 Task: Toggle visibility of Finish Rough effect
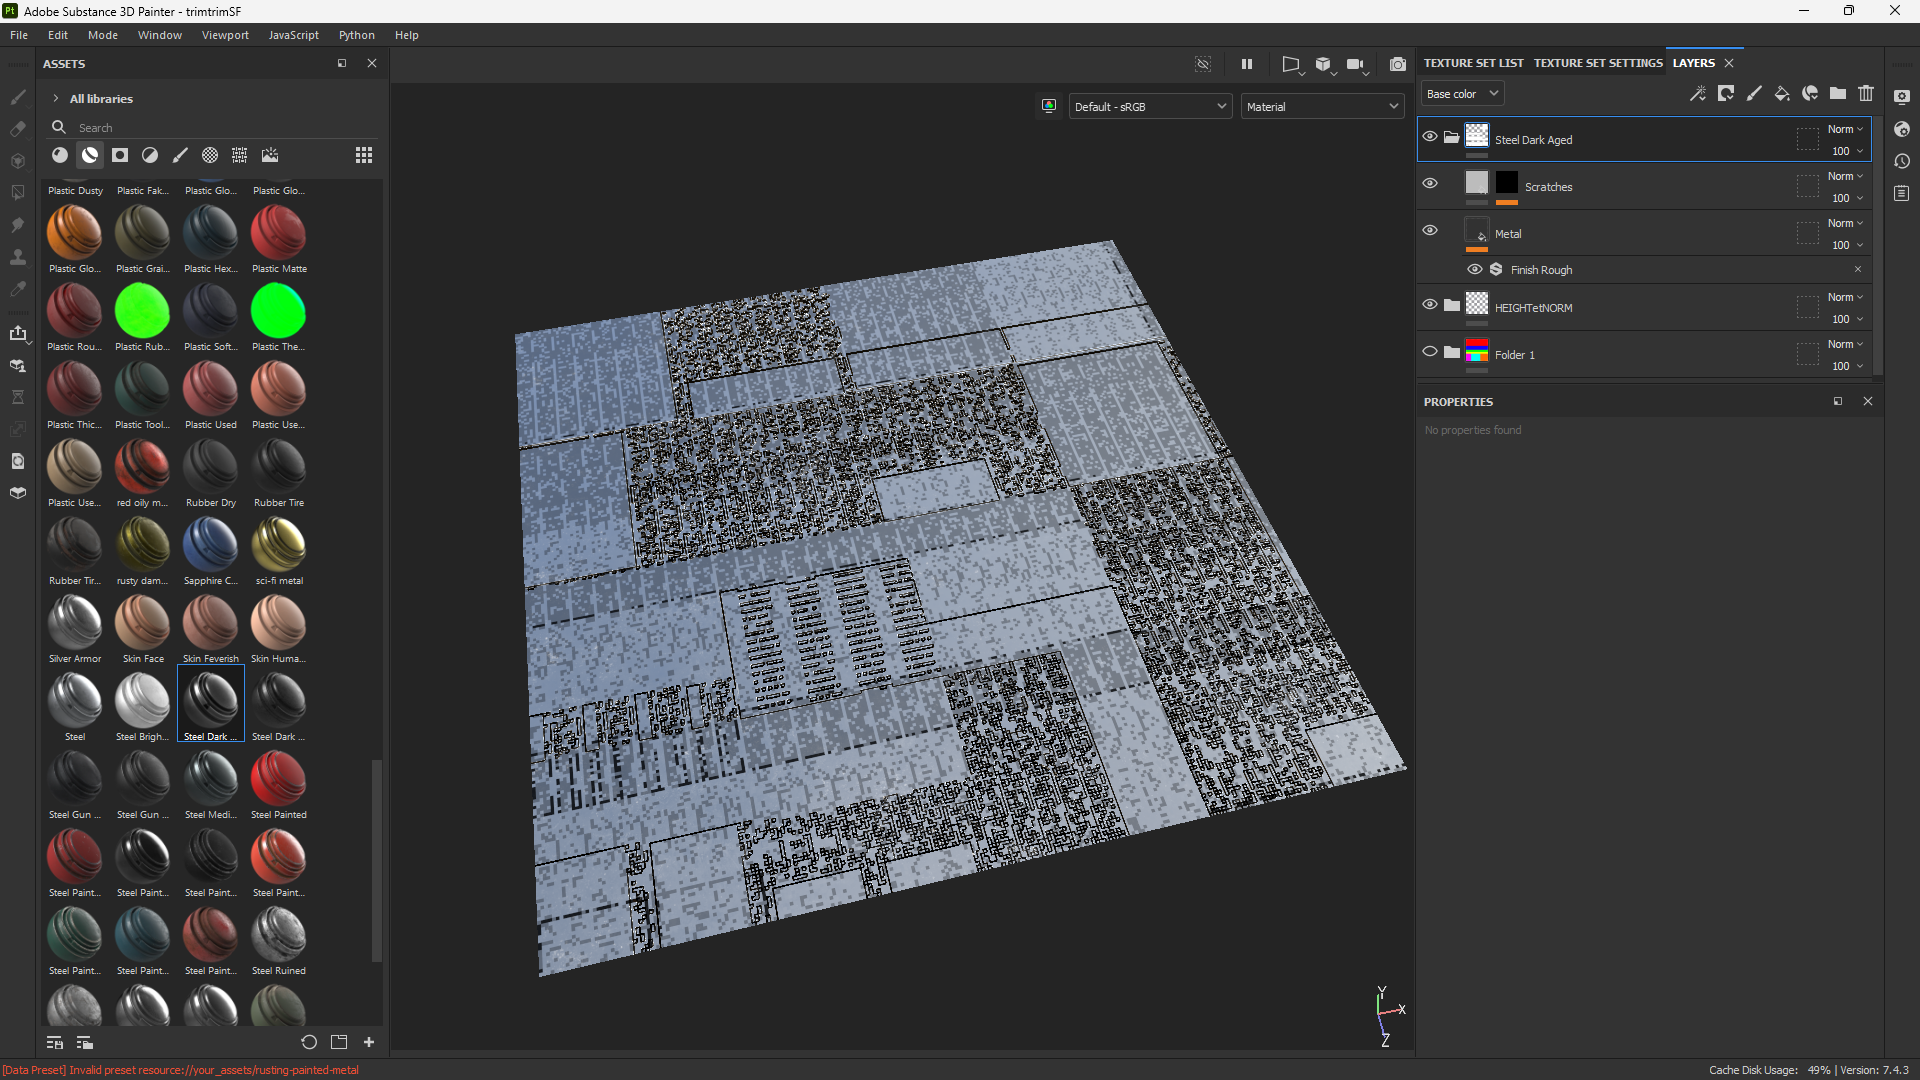[x=1475, y=269]
